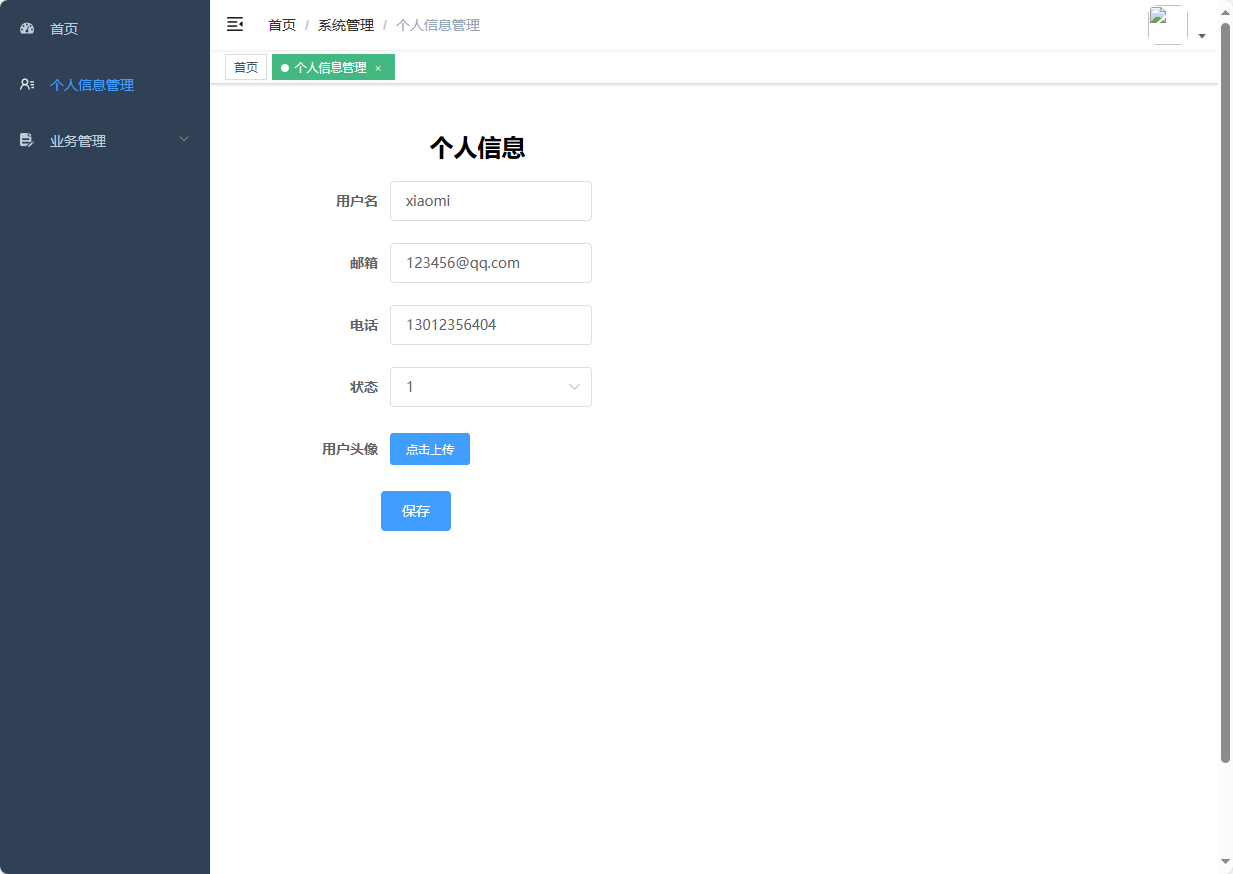Click the 邮箱 email input field
Image resolution: width=1233 pixels, height=874 pixels.
(490, 263)
